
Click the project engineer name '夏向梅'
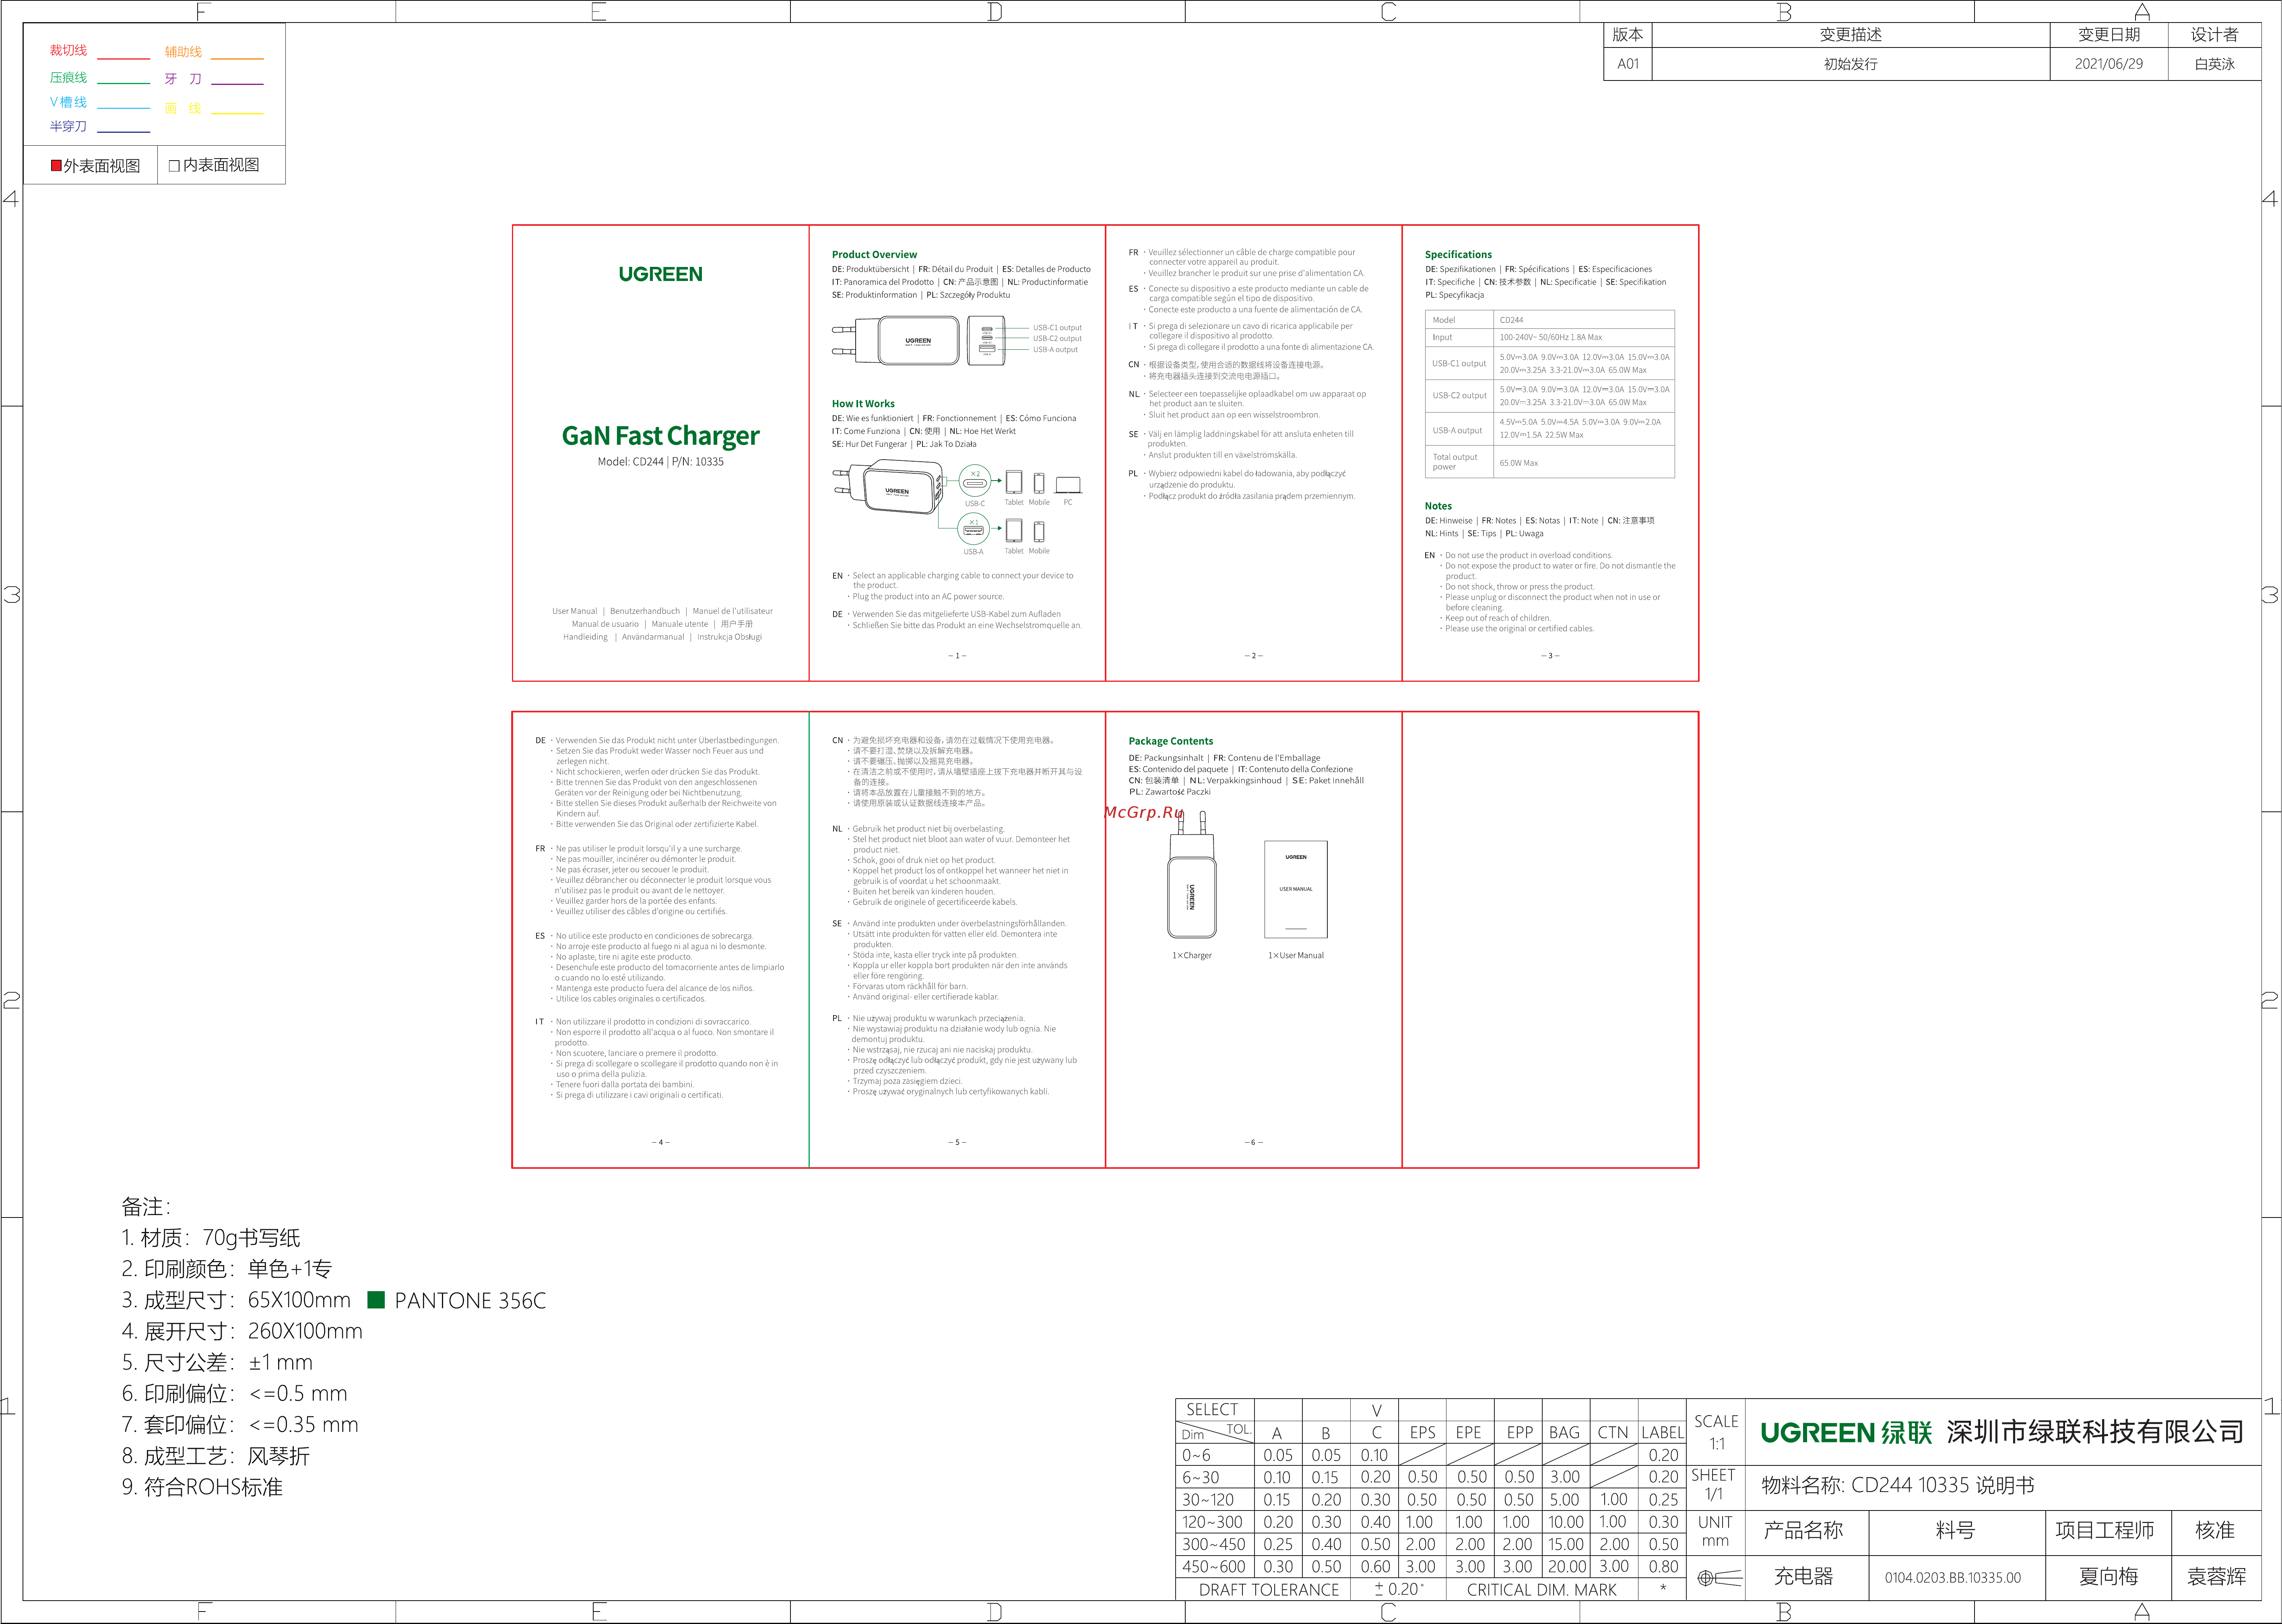[2108, 1577]
